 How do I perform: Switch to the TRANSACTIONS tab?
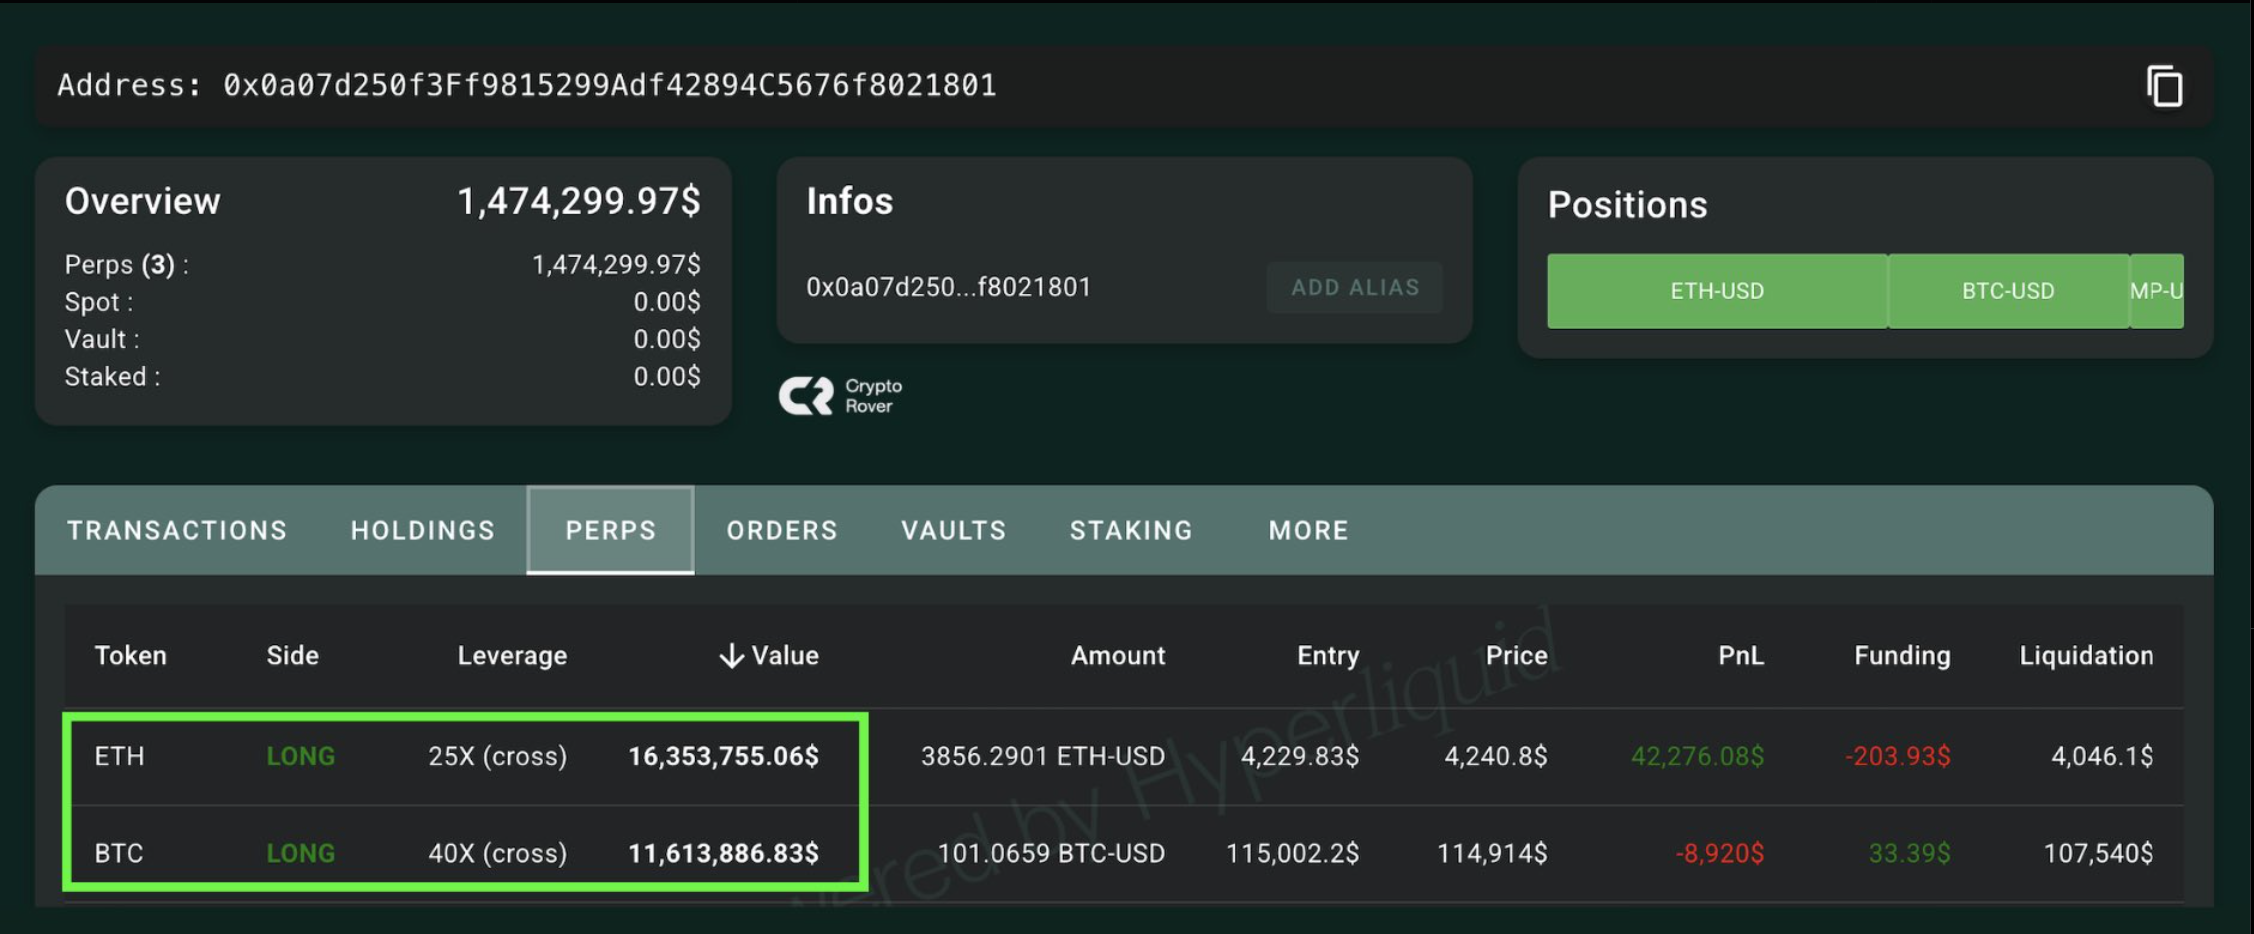pyautogui.click(x=176, y=530)
